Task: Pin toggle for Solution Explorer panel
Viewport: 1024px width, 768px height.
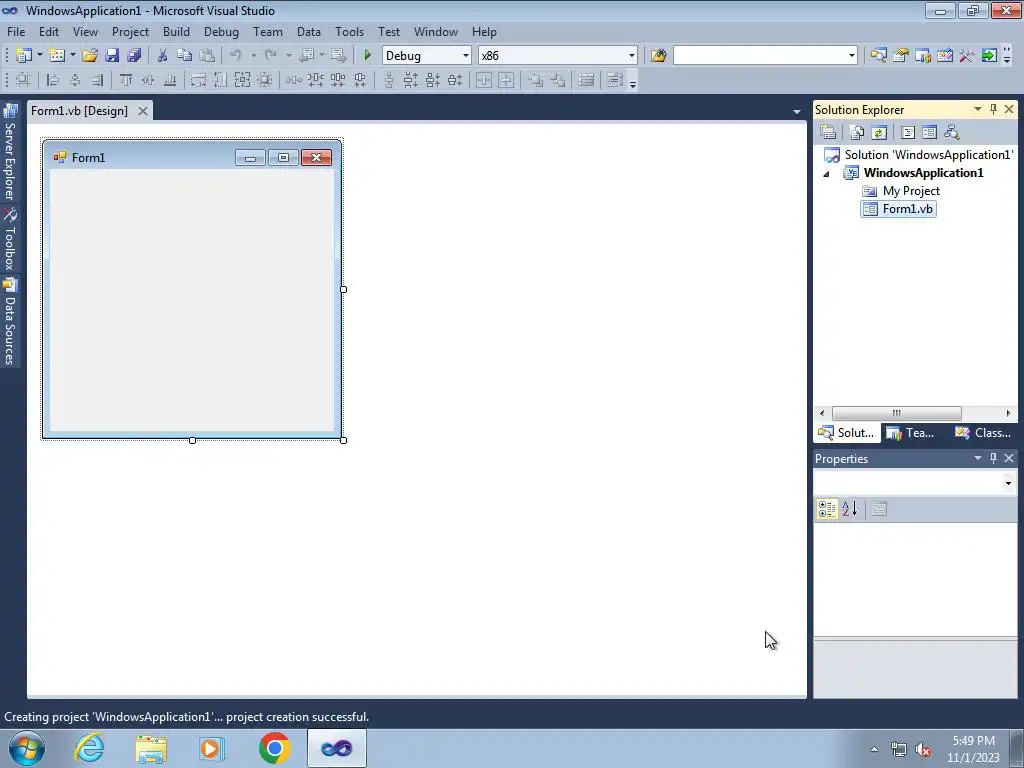Action: [x=993, y=109]
